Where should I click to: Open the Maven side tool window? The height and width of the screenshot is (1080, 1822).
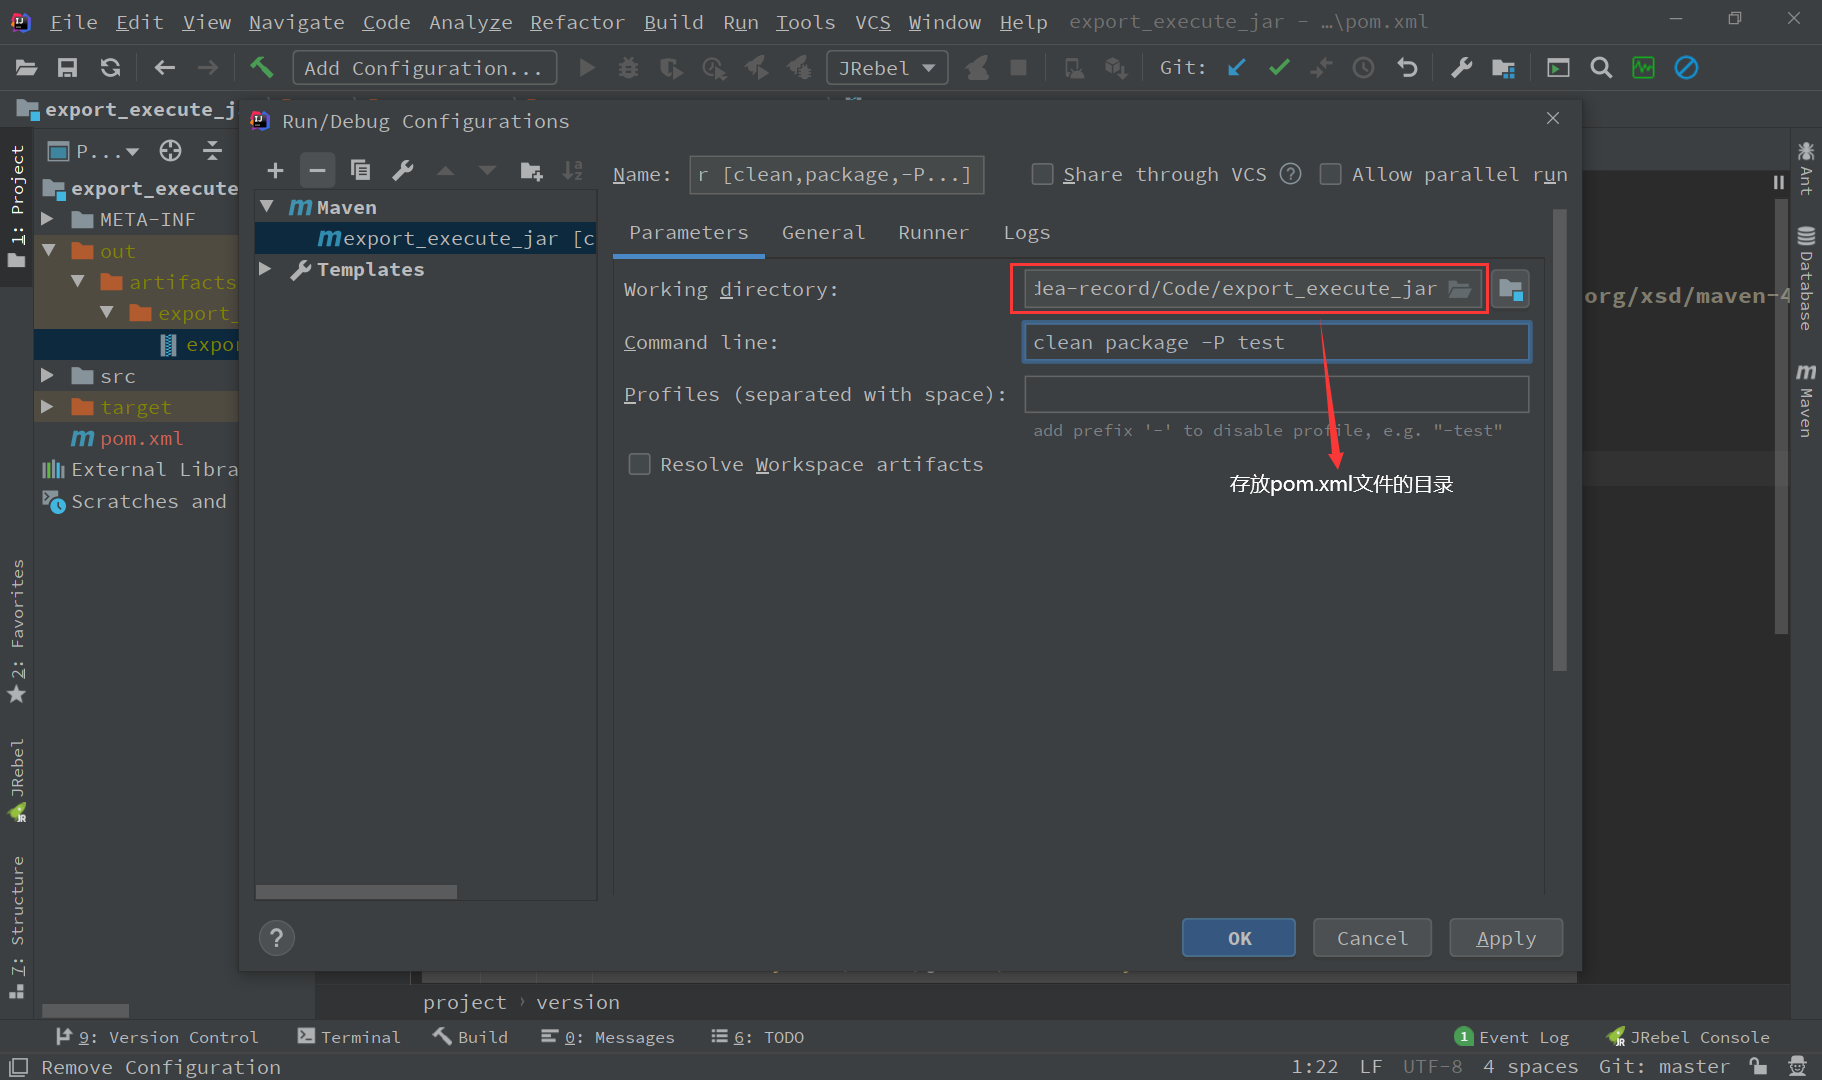tap(1806, 400)
